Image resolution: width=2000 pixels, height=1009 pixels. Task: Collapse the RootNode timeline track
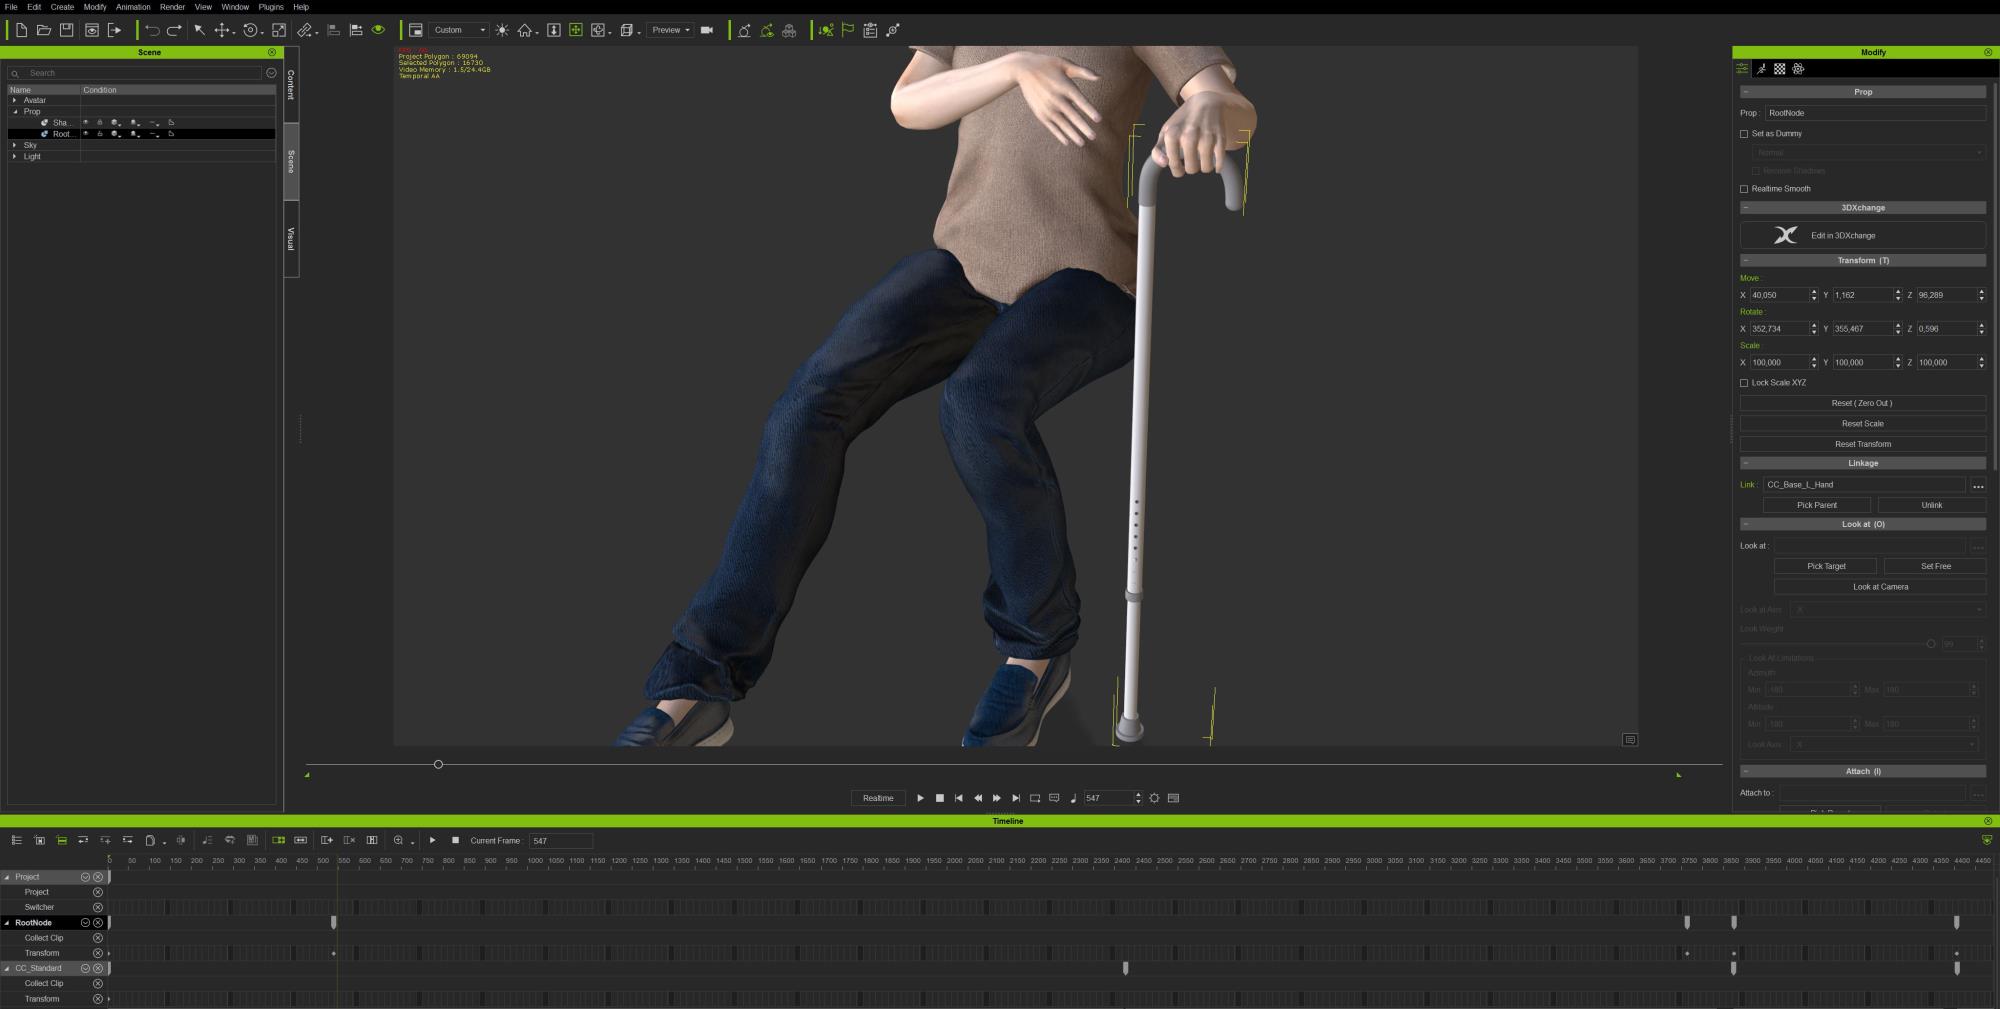click(x=7, y=923)
